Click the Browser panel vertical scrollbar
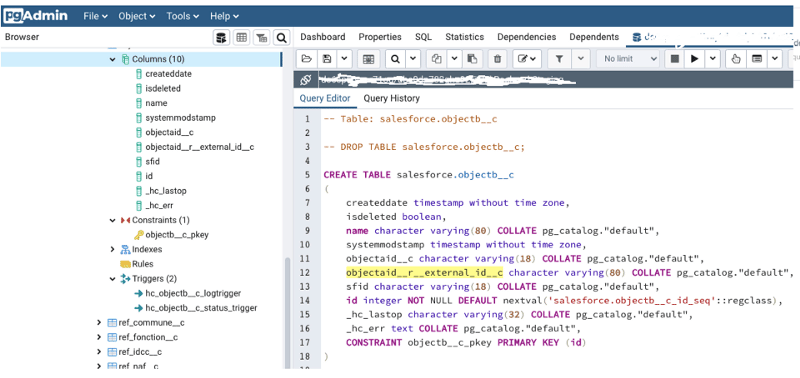800x378 pixels. (287, 313)
